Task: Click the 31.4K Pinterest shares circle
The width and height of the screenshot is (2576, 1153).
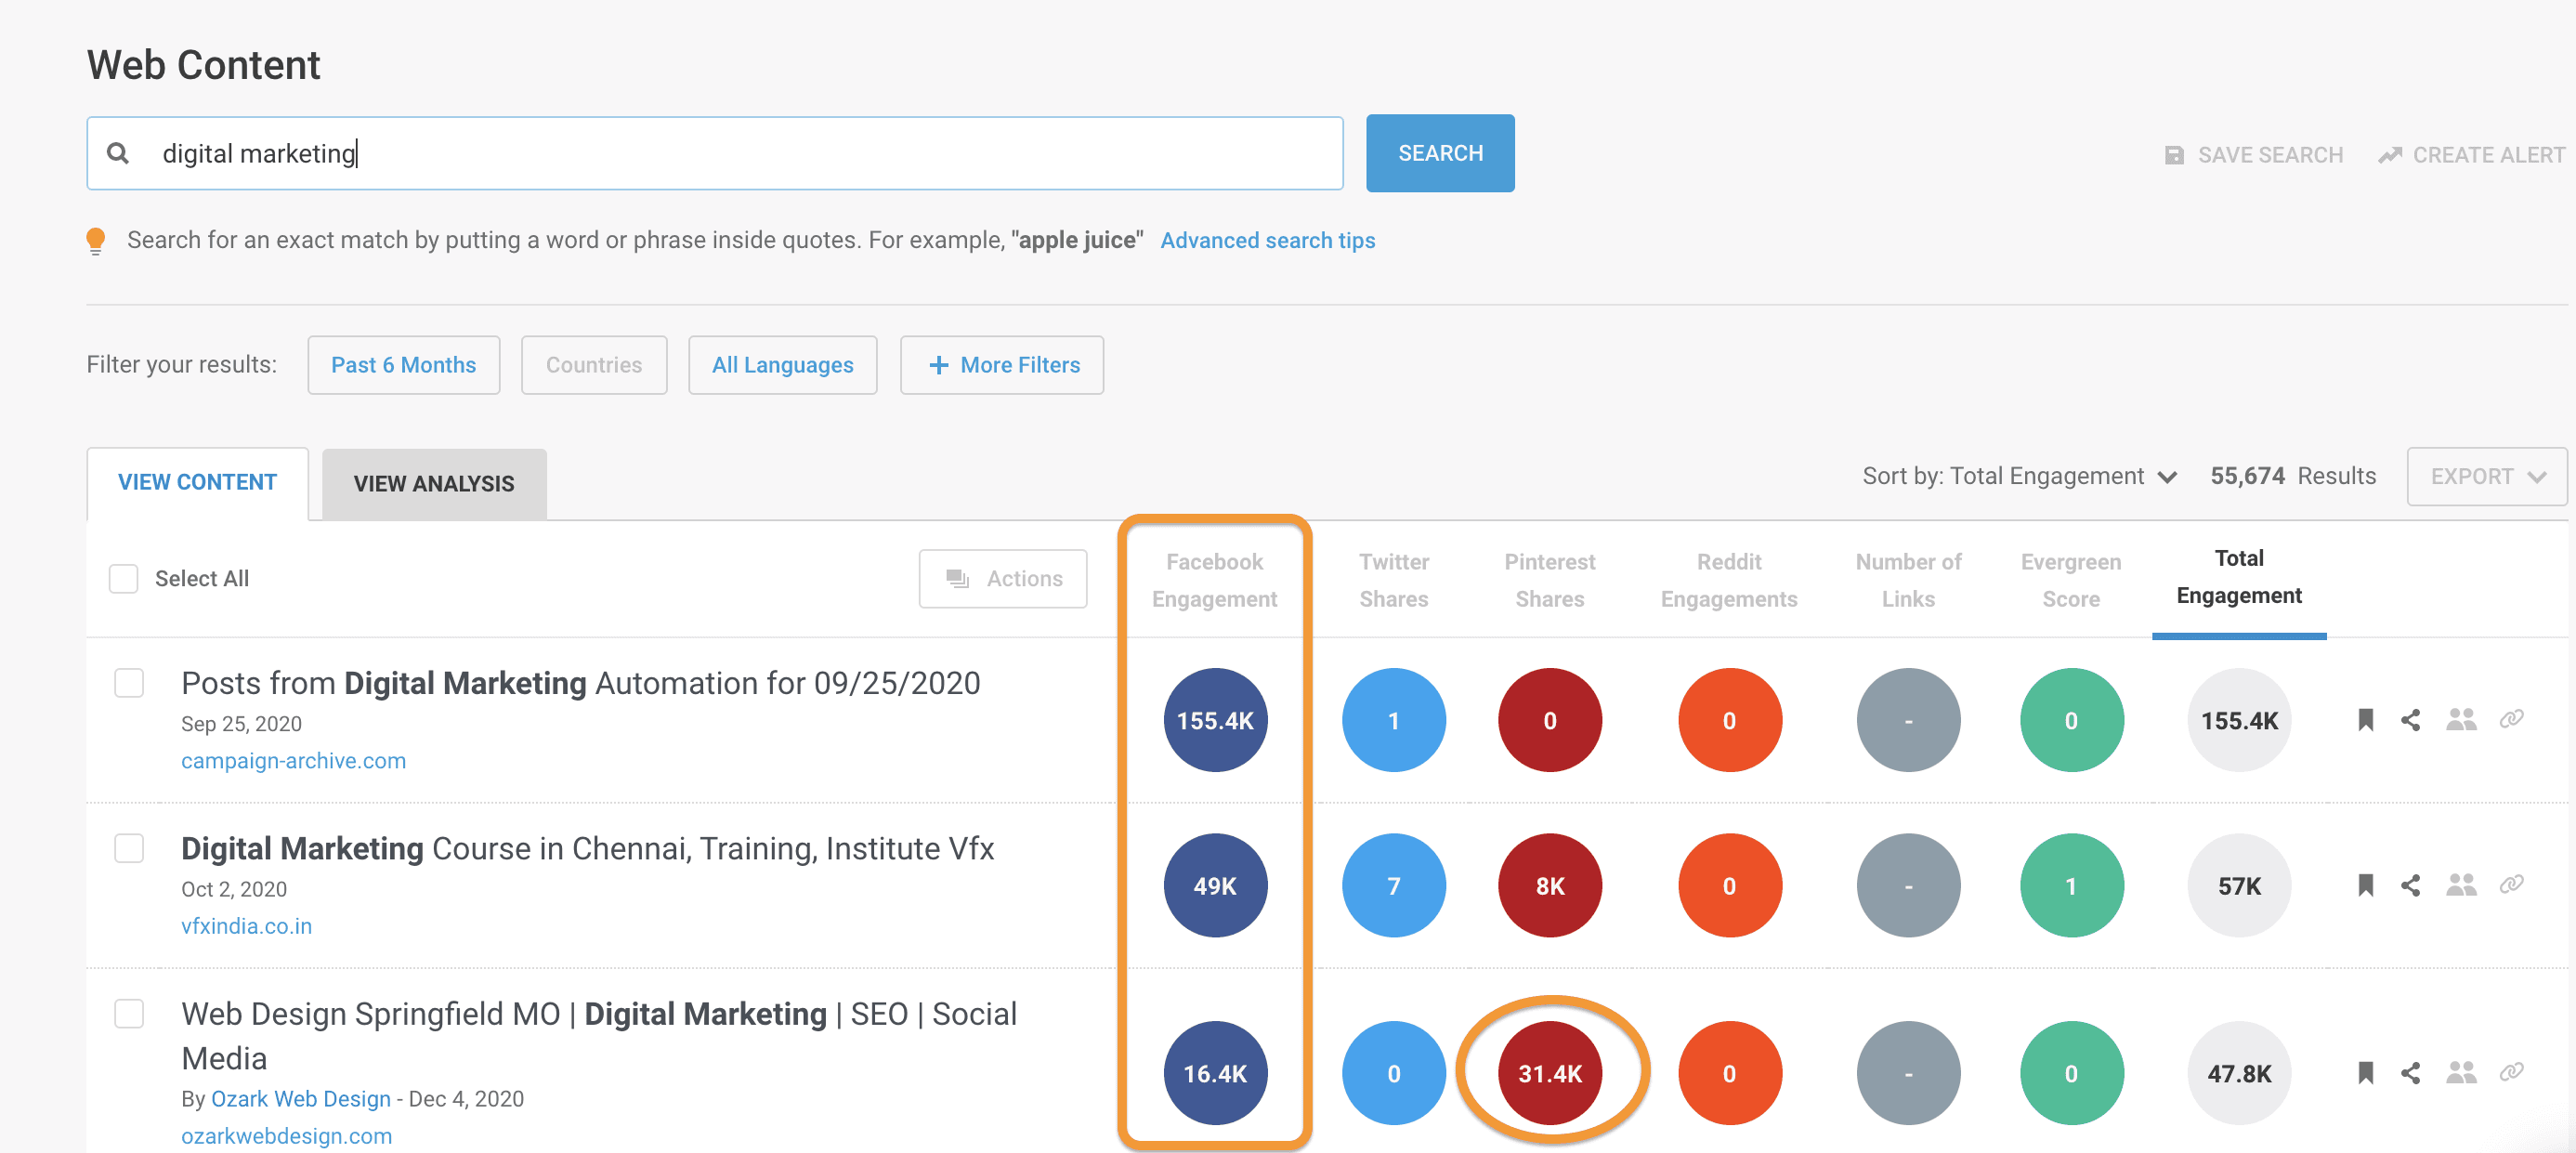Action: [x=1549, y=1073]
